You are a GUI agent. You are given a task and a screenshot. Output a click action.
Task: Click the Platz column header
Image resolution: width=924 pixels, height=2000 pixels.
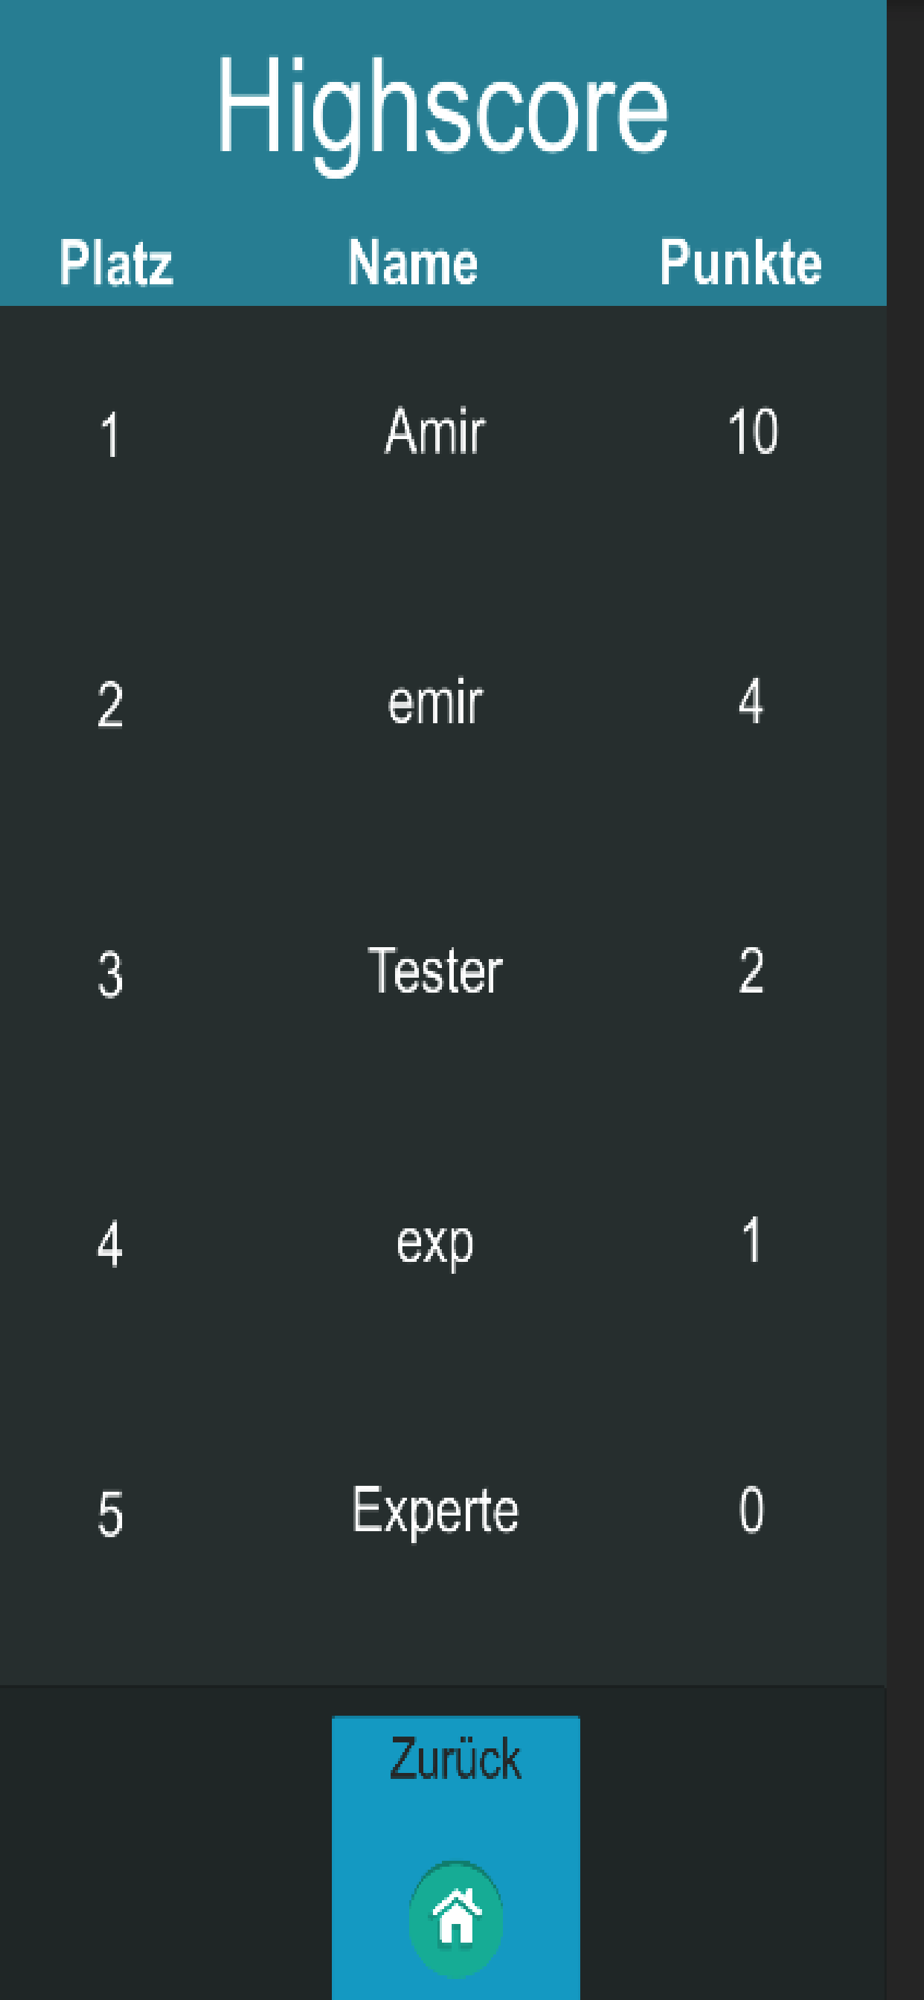[x=116, y=263]
